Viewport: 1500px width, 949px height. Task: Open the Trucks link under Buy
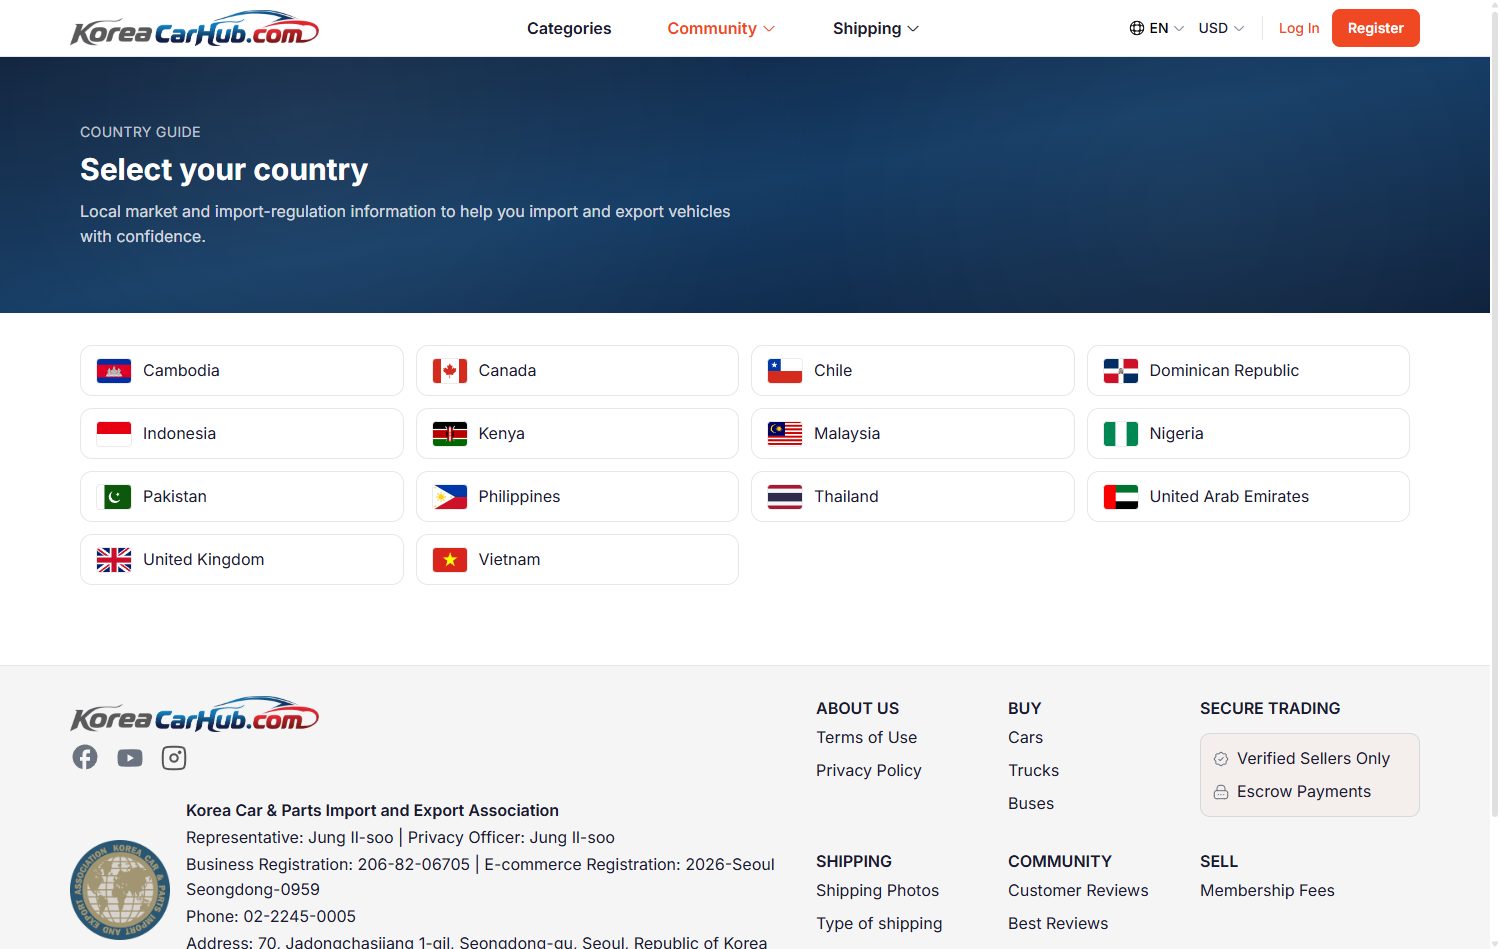tap(1033, 770)
